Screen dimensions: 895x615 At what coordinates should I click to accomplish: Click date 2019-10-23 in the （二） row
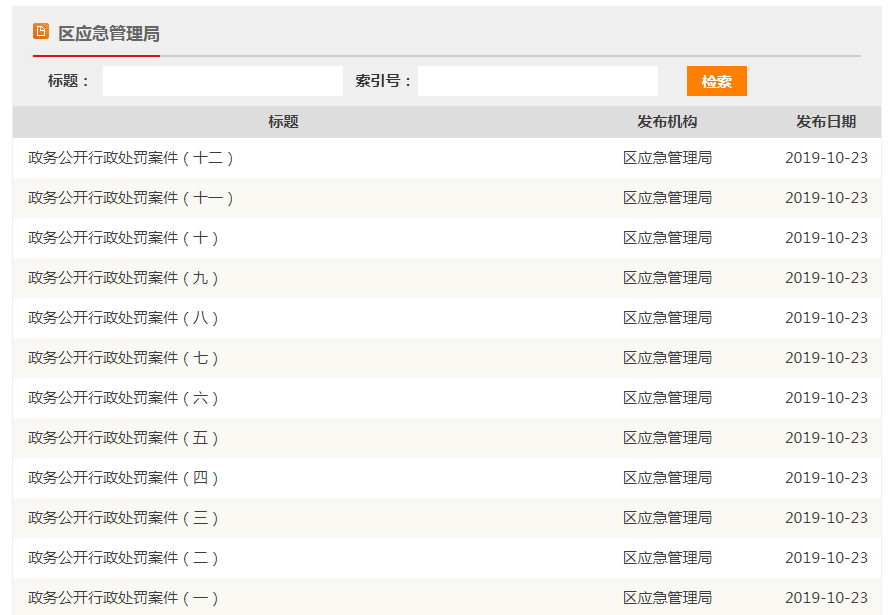[826, 557]
